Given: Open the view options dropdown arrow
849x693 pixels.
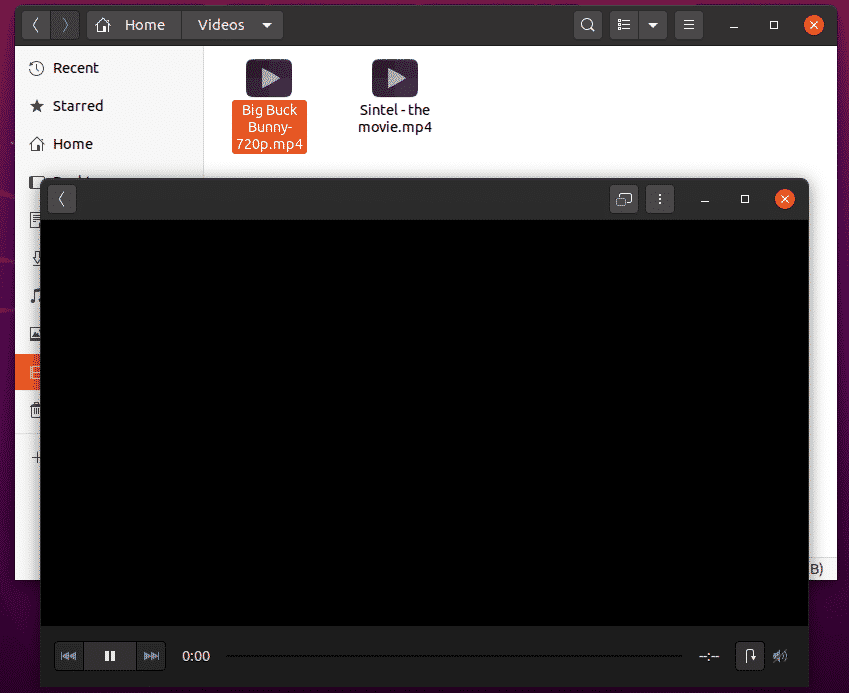Looking at the screenshot, I should [654, 25].
